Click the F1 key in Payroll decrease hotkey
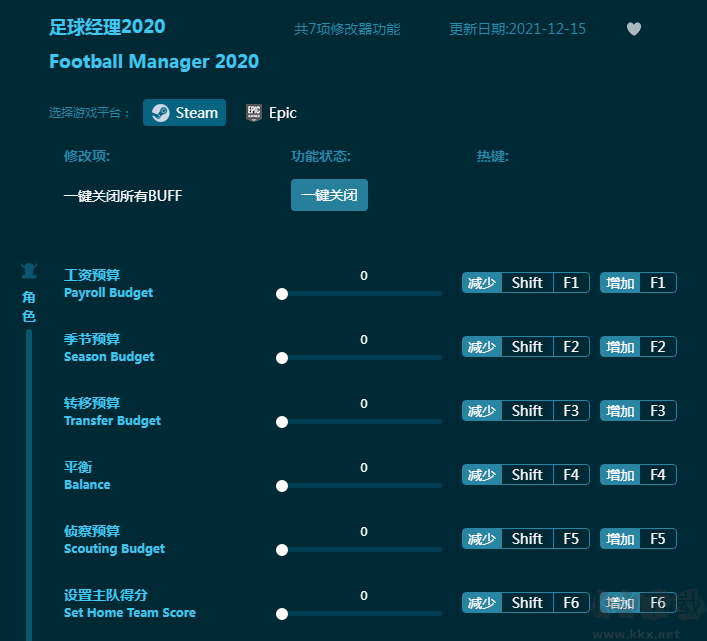This screenshot has width=707, height=641. coord(571,283)
